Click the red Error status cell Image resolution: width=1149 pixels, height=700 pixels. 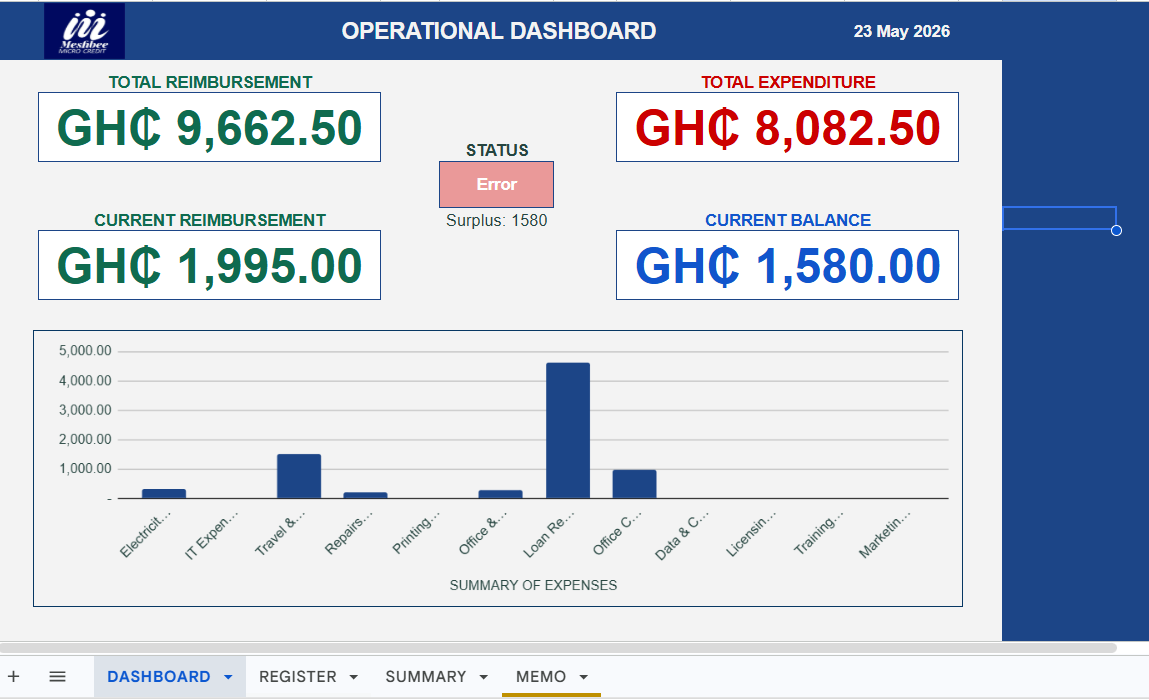[496, 185]
